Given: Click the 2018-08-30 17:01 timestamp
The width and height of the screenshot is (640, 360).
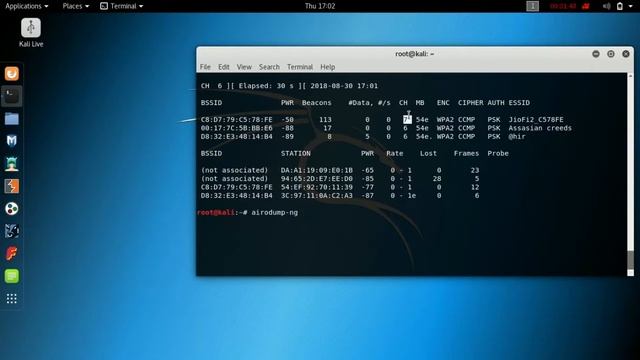Looking at the screenshot, I should click(344, 86).
